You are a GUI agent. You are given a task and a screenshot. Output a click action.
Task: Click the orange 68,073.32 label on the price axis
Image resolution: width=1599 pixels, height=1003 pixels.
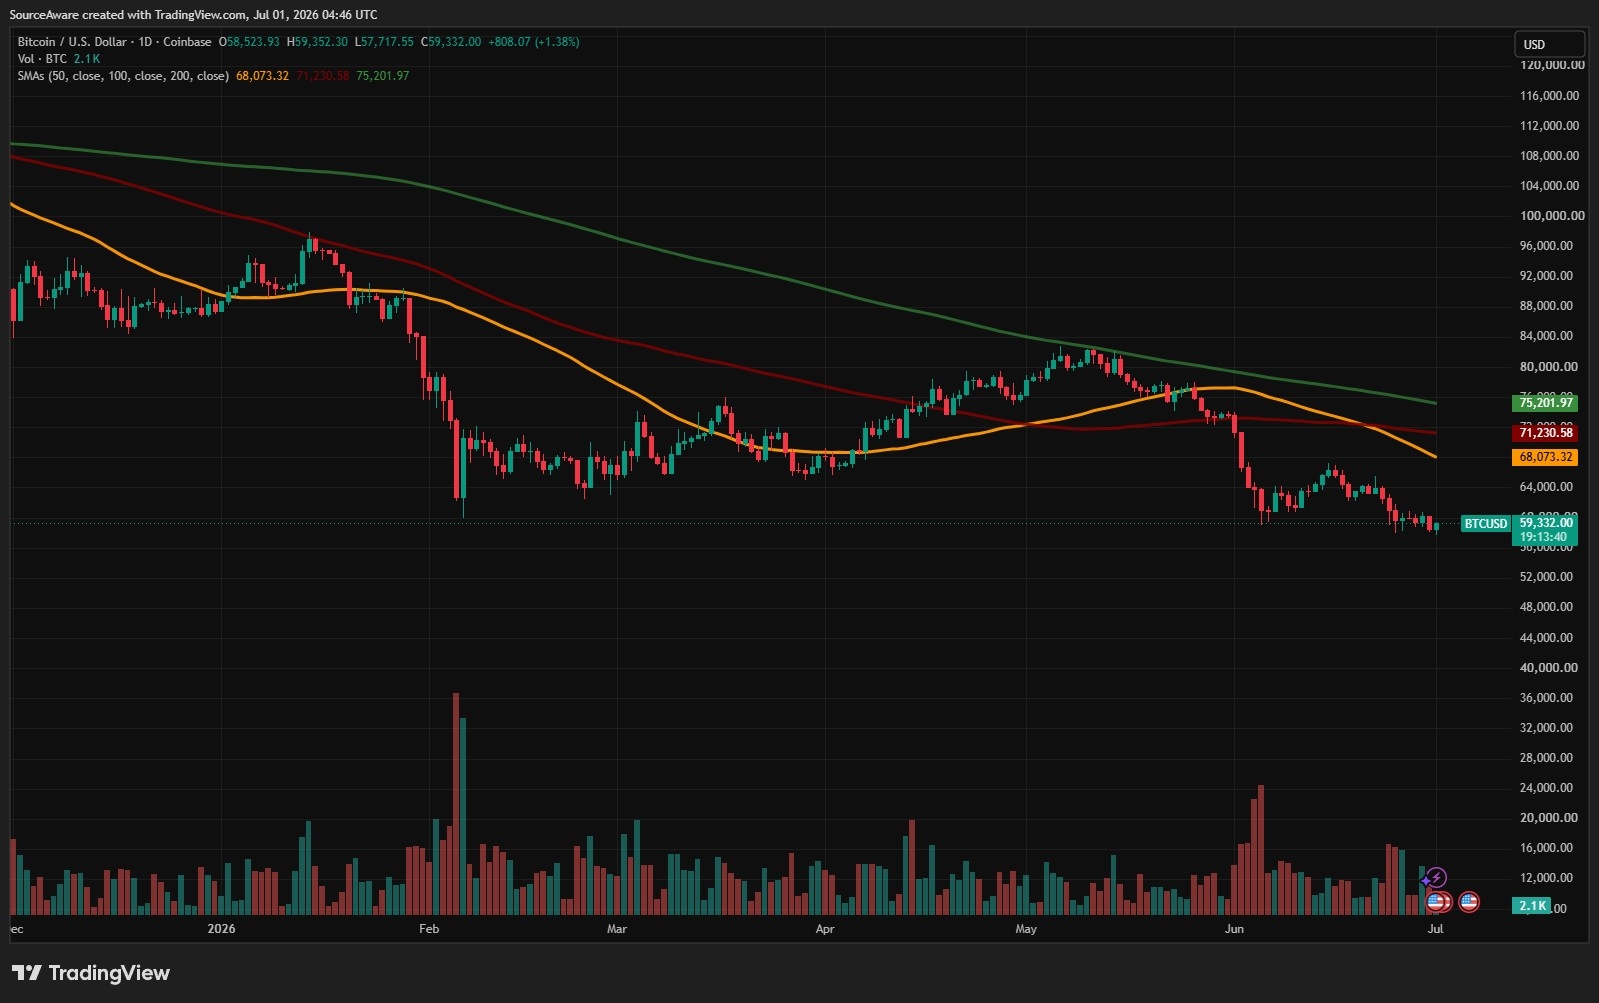point(1545,457)
